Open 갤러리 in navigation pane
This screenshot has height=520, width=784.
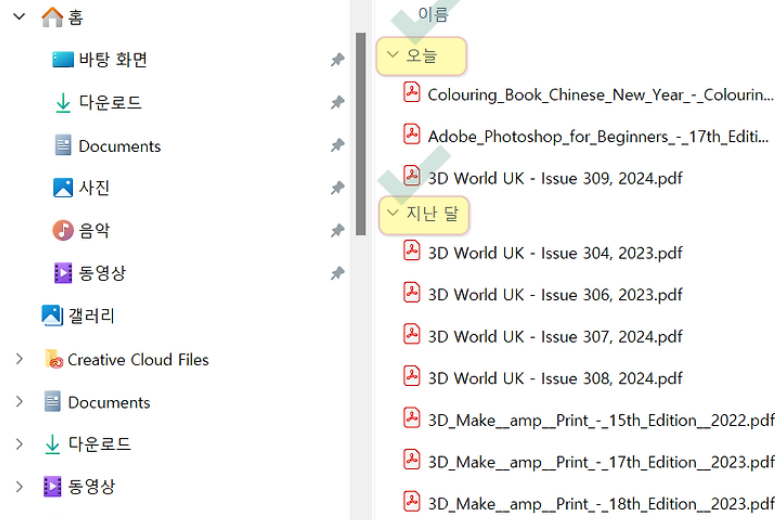tap(91, 316)
